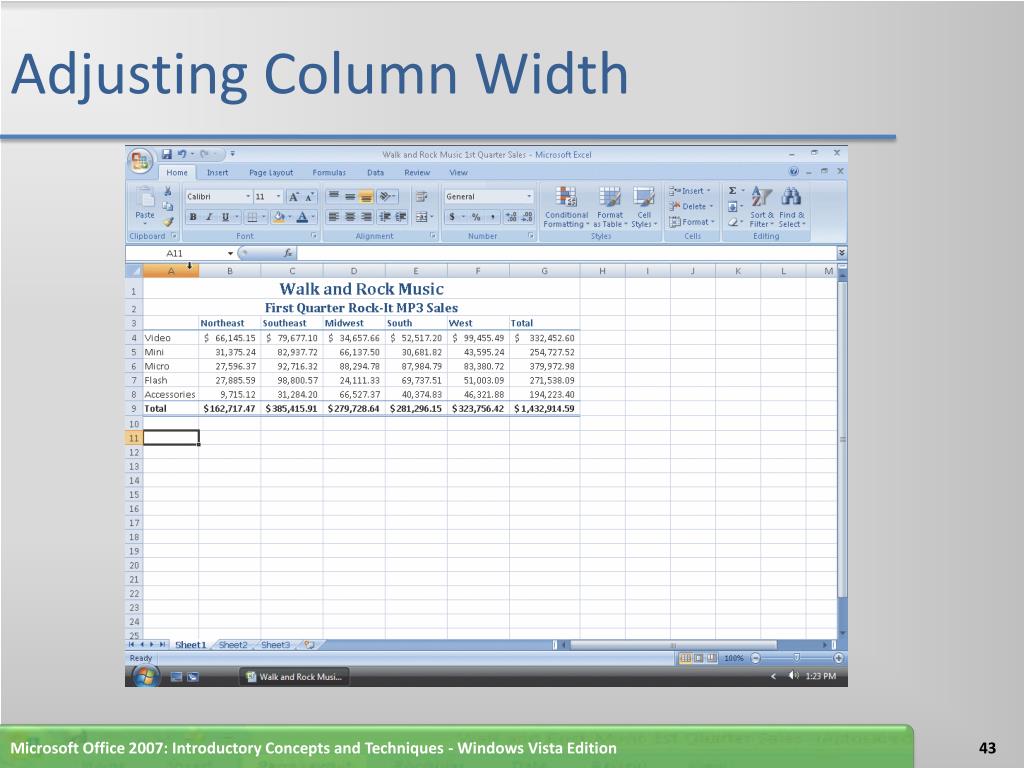Open the Name Box dropdown arrow
Screen dimensions: 1024x768
click(x=230, y=253)
